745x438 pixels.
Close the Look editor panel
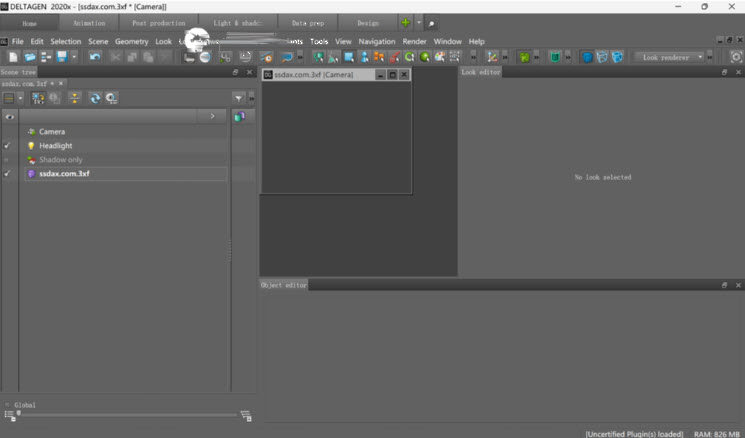click(x=737, y=72)
